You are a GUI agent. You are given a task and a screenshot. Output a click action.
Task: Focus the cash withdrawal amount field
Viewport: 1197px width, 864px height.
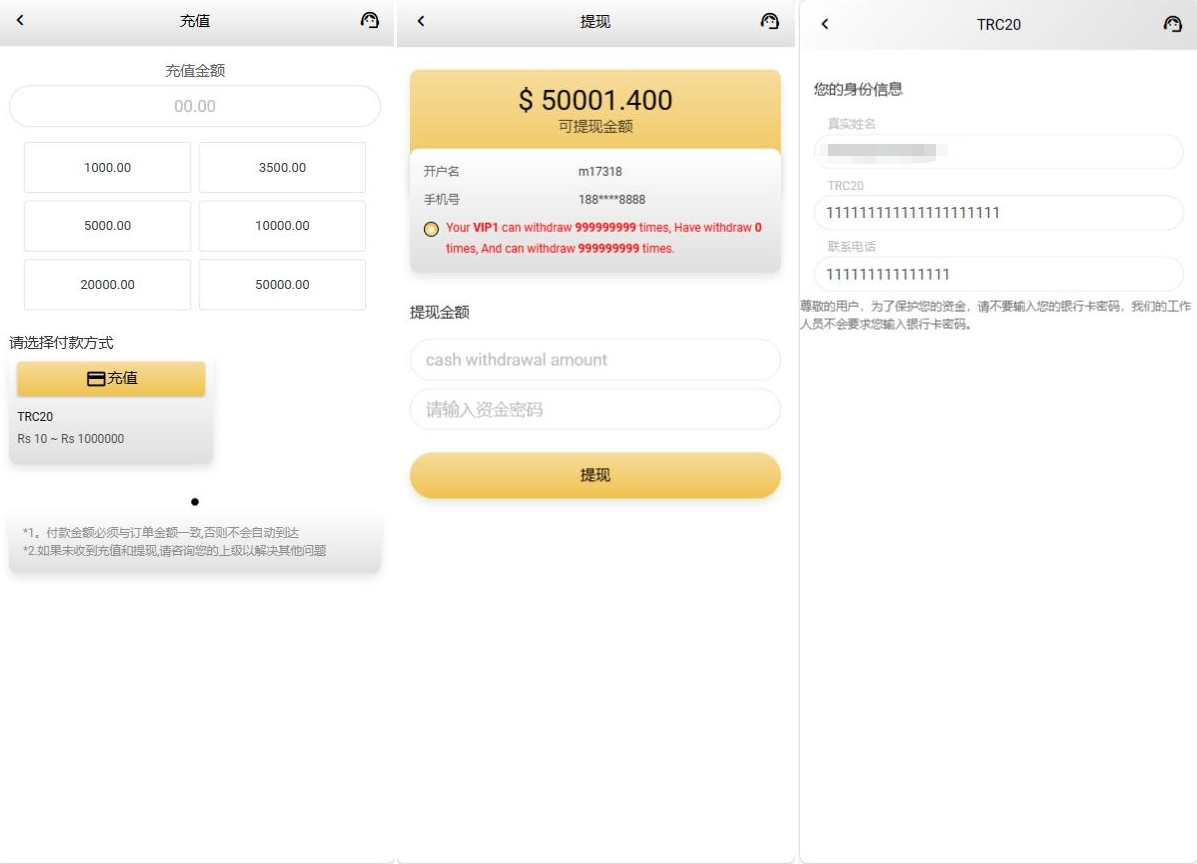[x=595, y=360]
